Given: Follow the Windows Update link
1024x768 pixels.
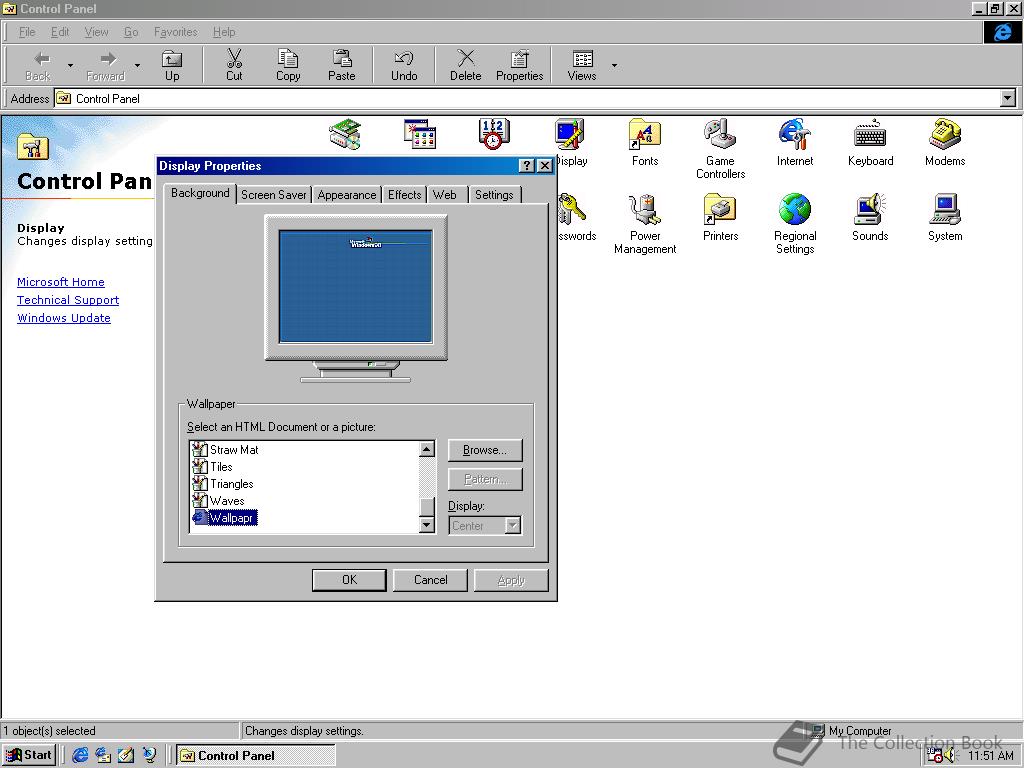Looking at the screenshot, I should pos(64,318).
